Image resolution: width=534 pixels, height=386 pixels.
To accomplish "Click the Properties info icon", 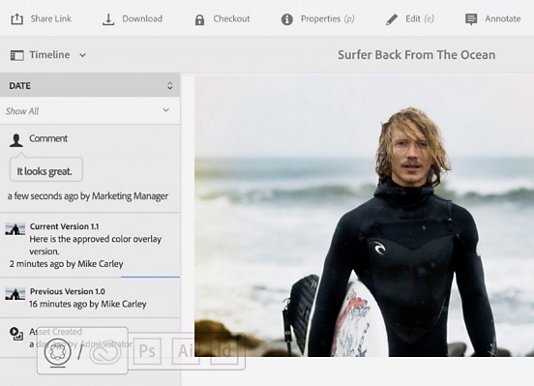I will point(287,19).
